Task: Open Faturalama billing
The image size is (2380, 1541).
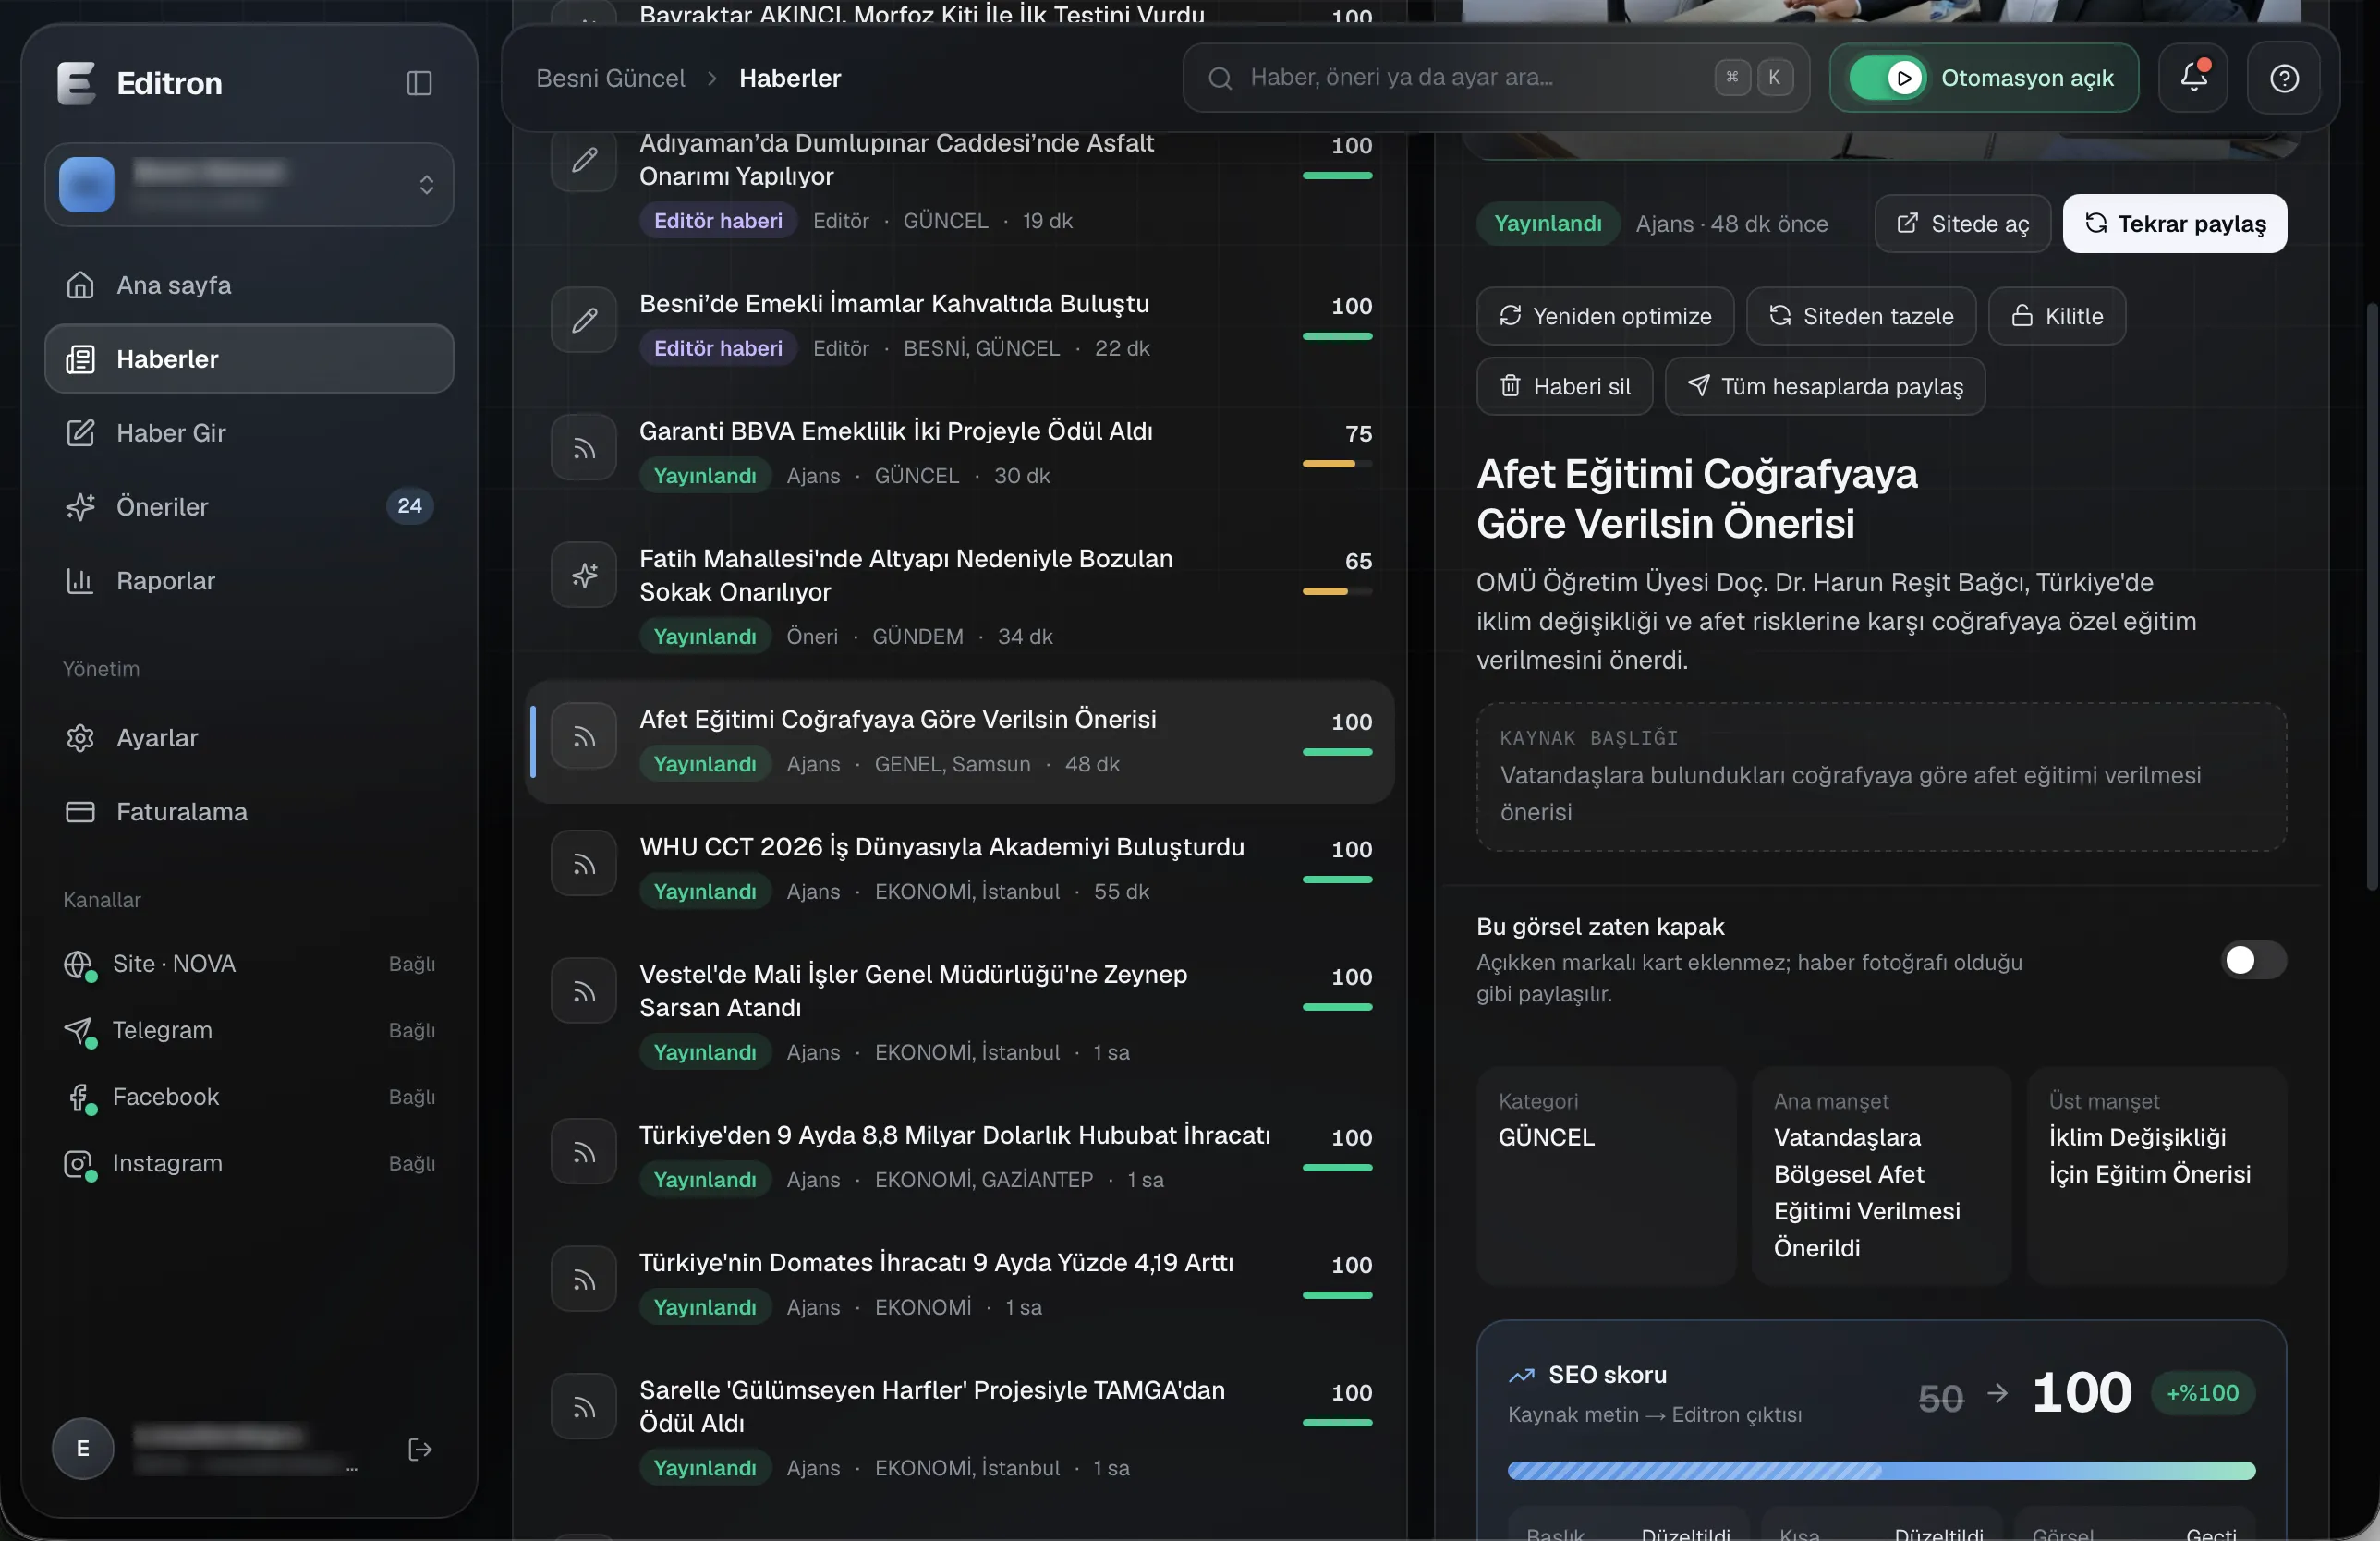Action: point(249,812)
